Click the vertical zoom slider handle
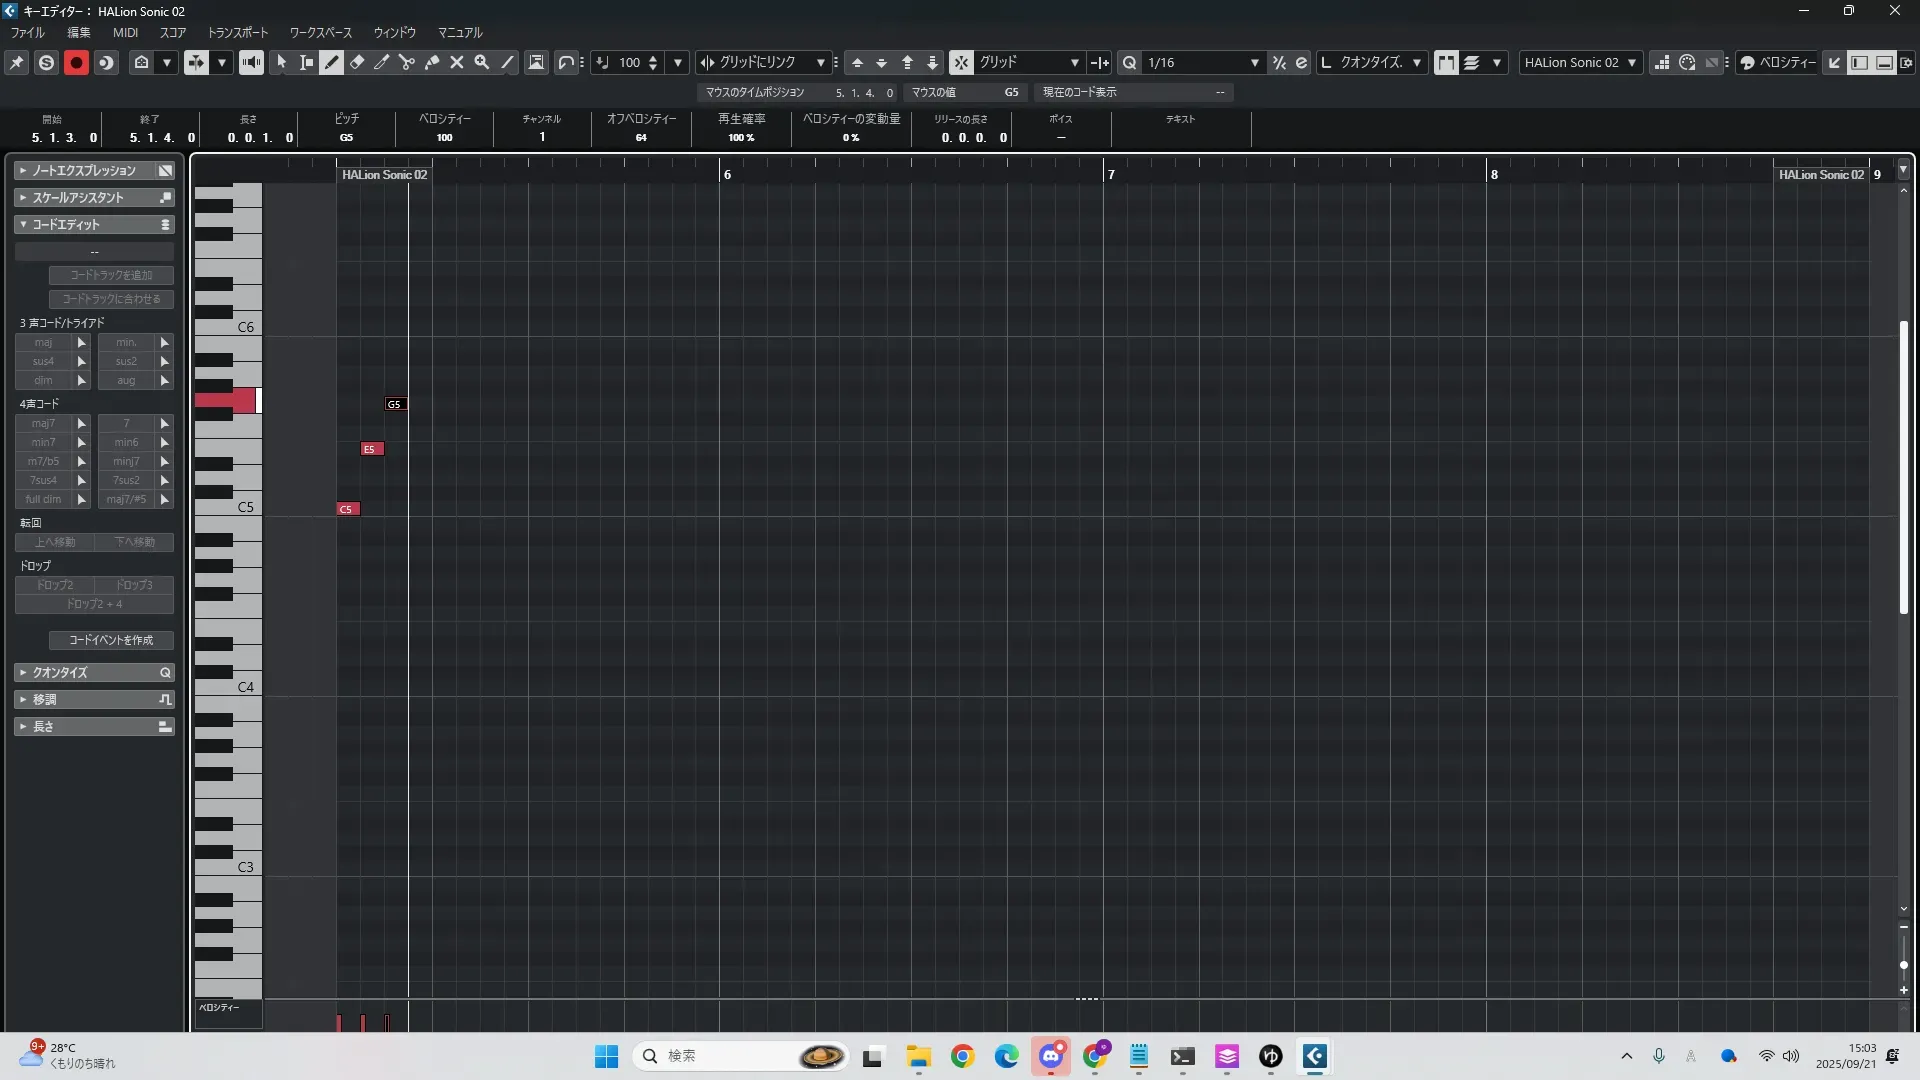 [x=1904, y=965]
